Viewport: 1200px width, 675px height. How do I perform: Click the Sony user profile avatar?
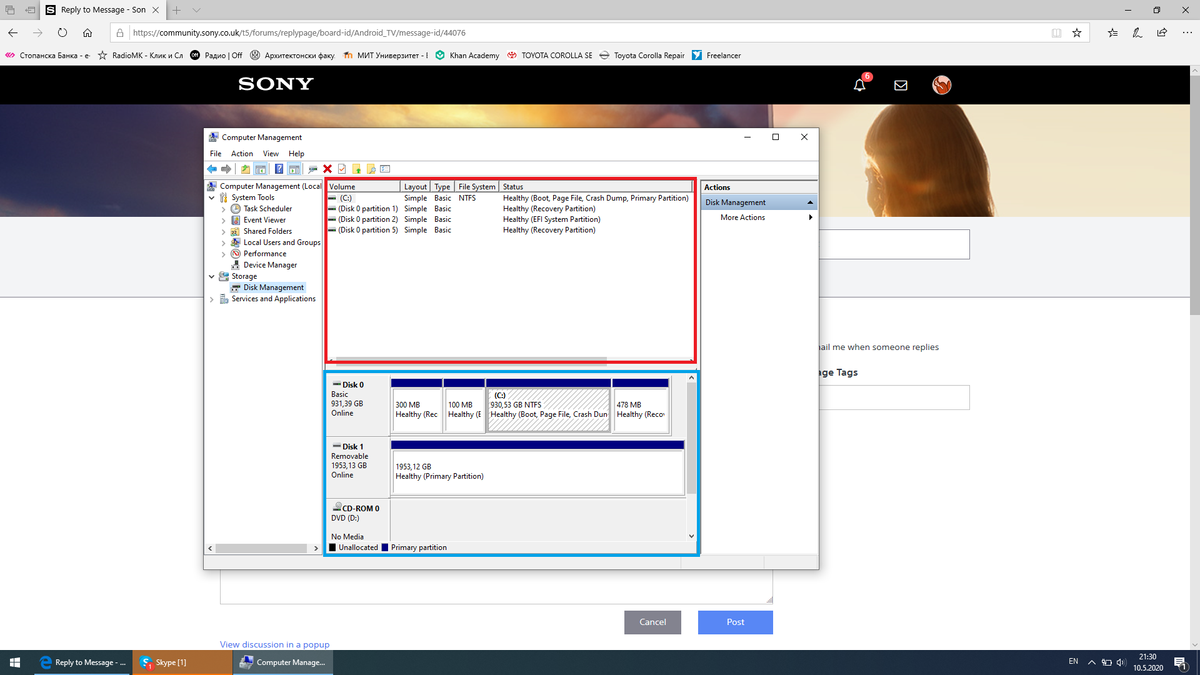point(942,86)
